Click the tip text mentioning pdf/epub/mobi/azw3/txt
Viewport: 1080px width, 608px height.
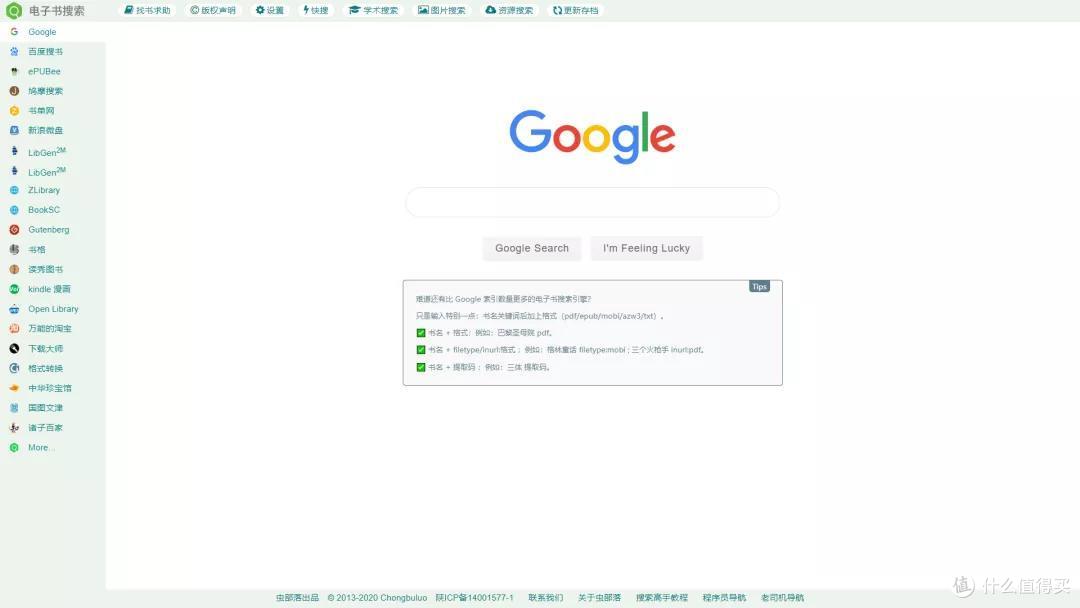point(539,316)
